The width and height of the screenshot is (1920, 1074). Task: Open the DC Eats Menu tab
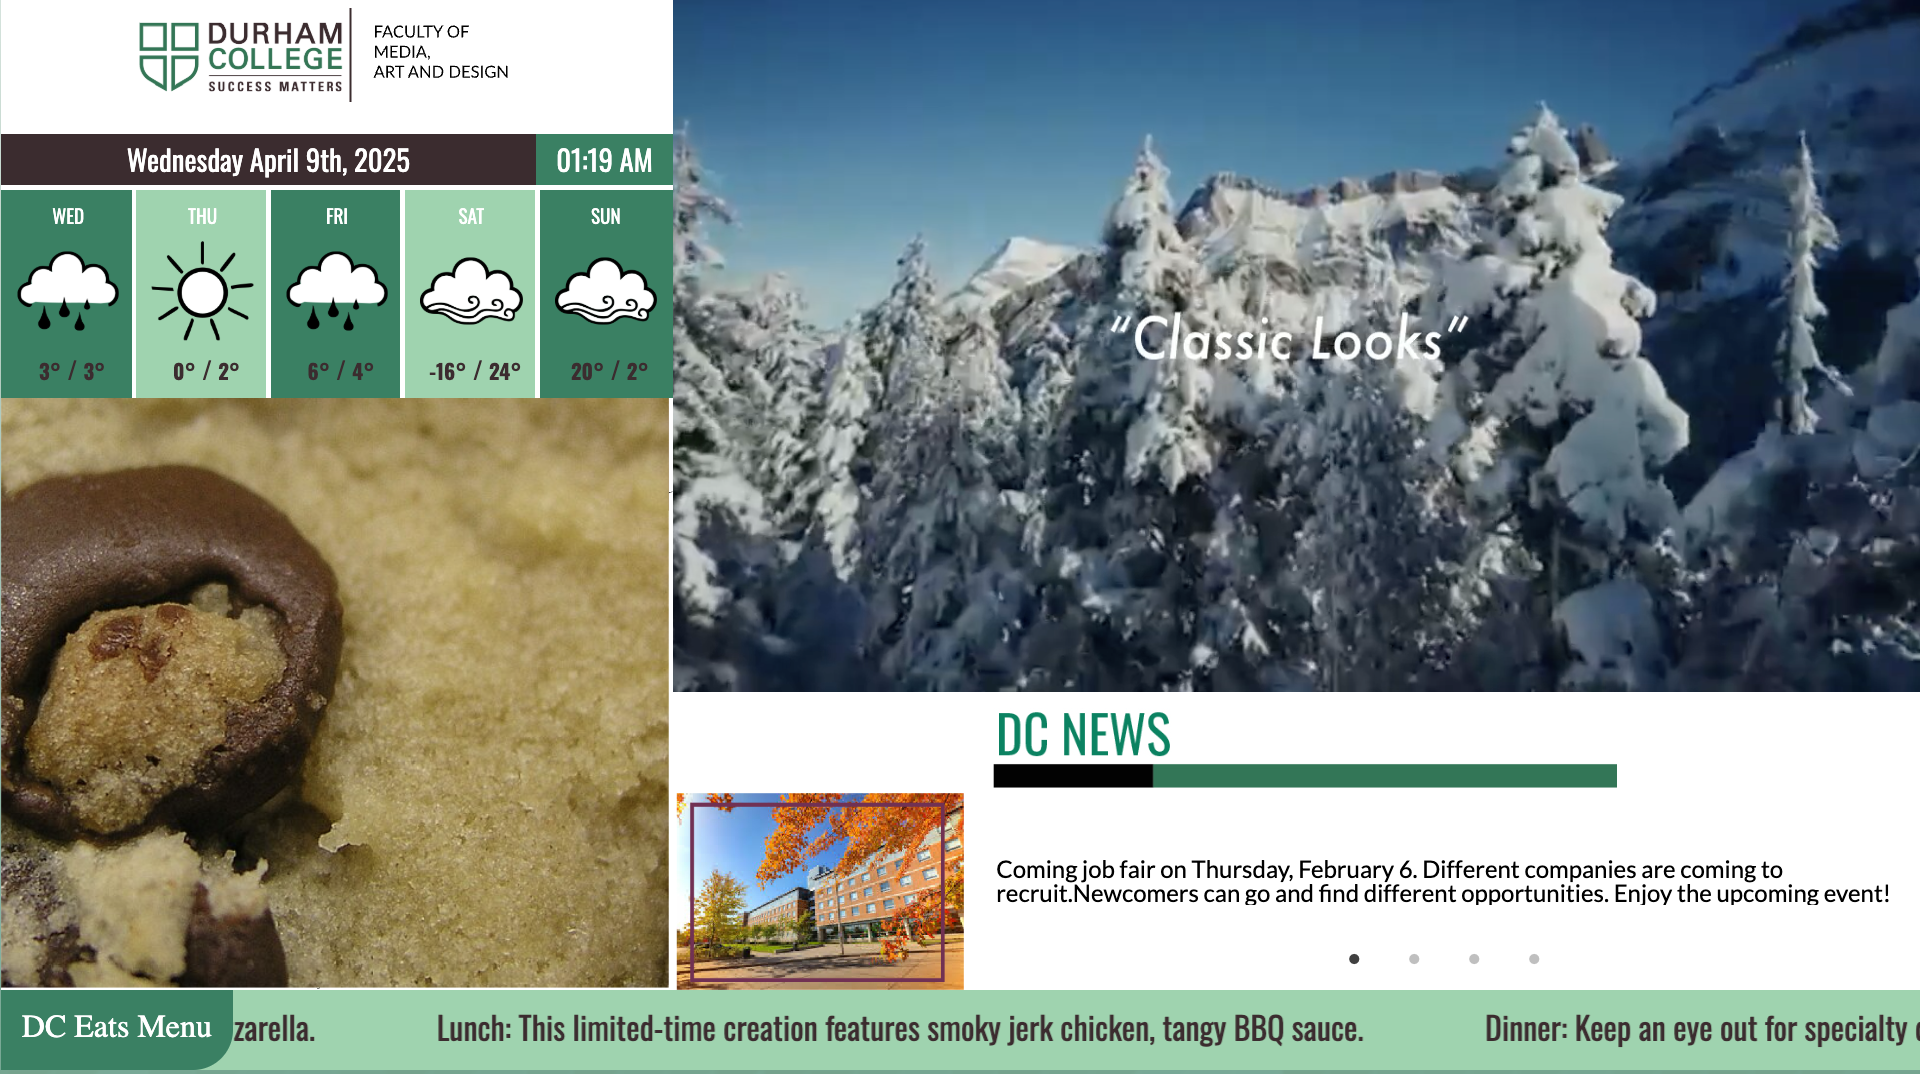pos(116,1028)
